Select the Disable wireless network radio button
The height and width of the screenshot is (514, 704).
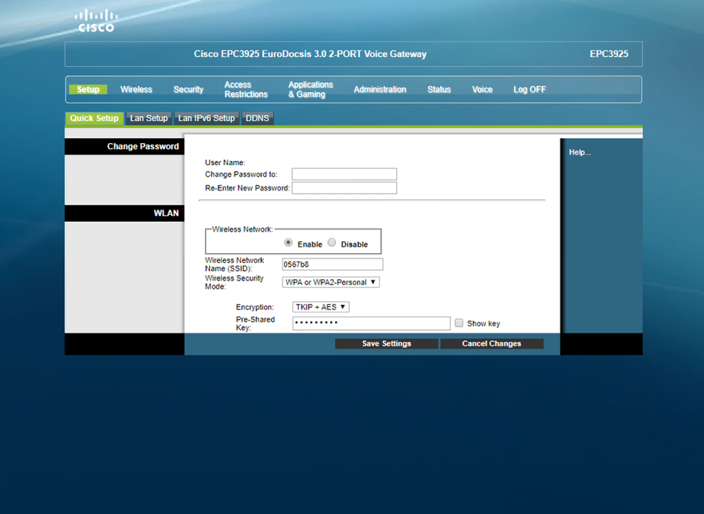(332, 243)
